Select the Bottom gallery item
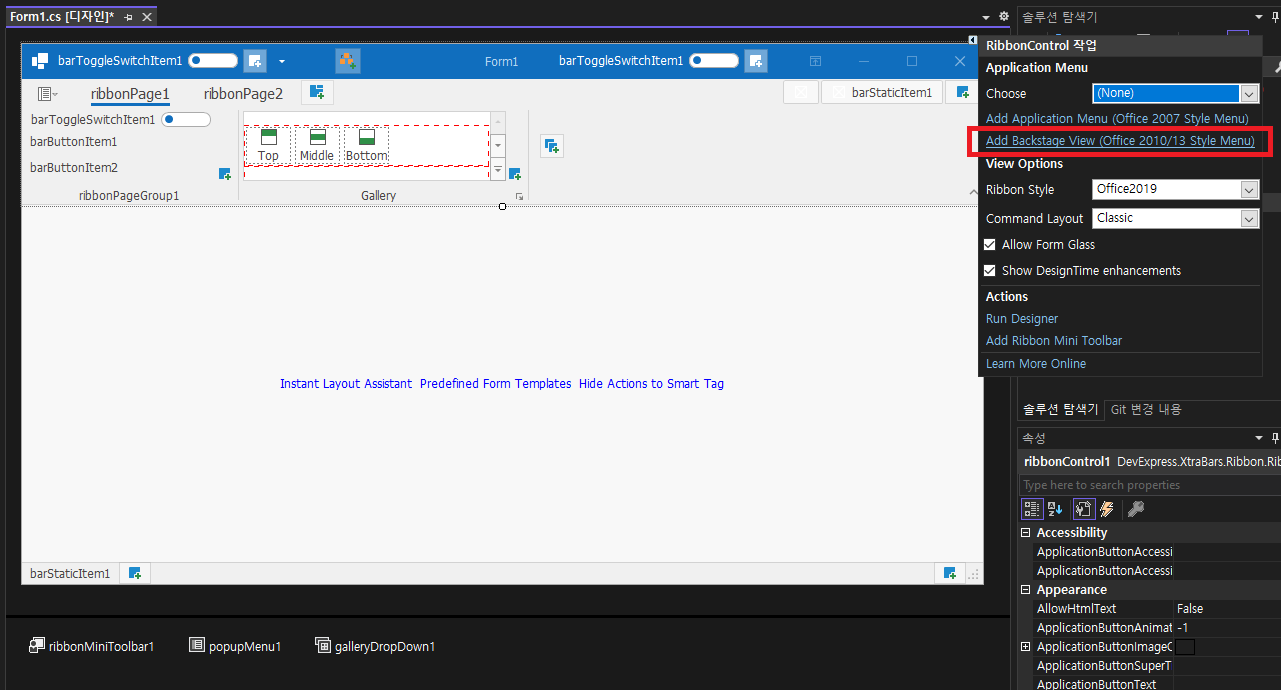The width and height of the screenshot is (1281, 690). tap(366, 145)
